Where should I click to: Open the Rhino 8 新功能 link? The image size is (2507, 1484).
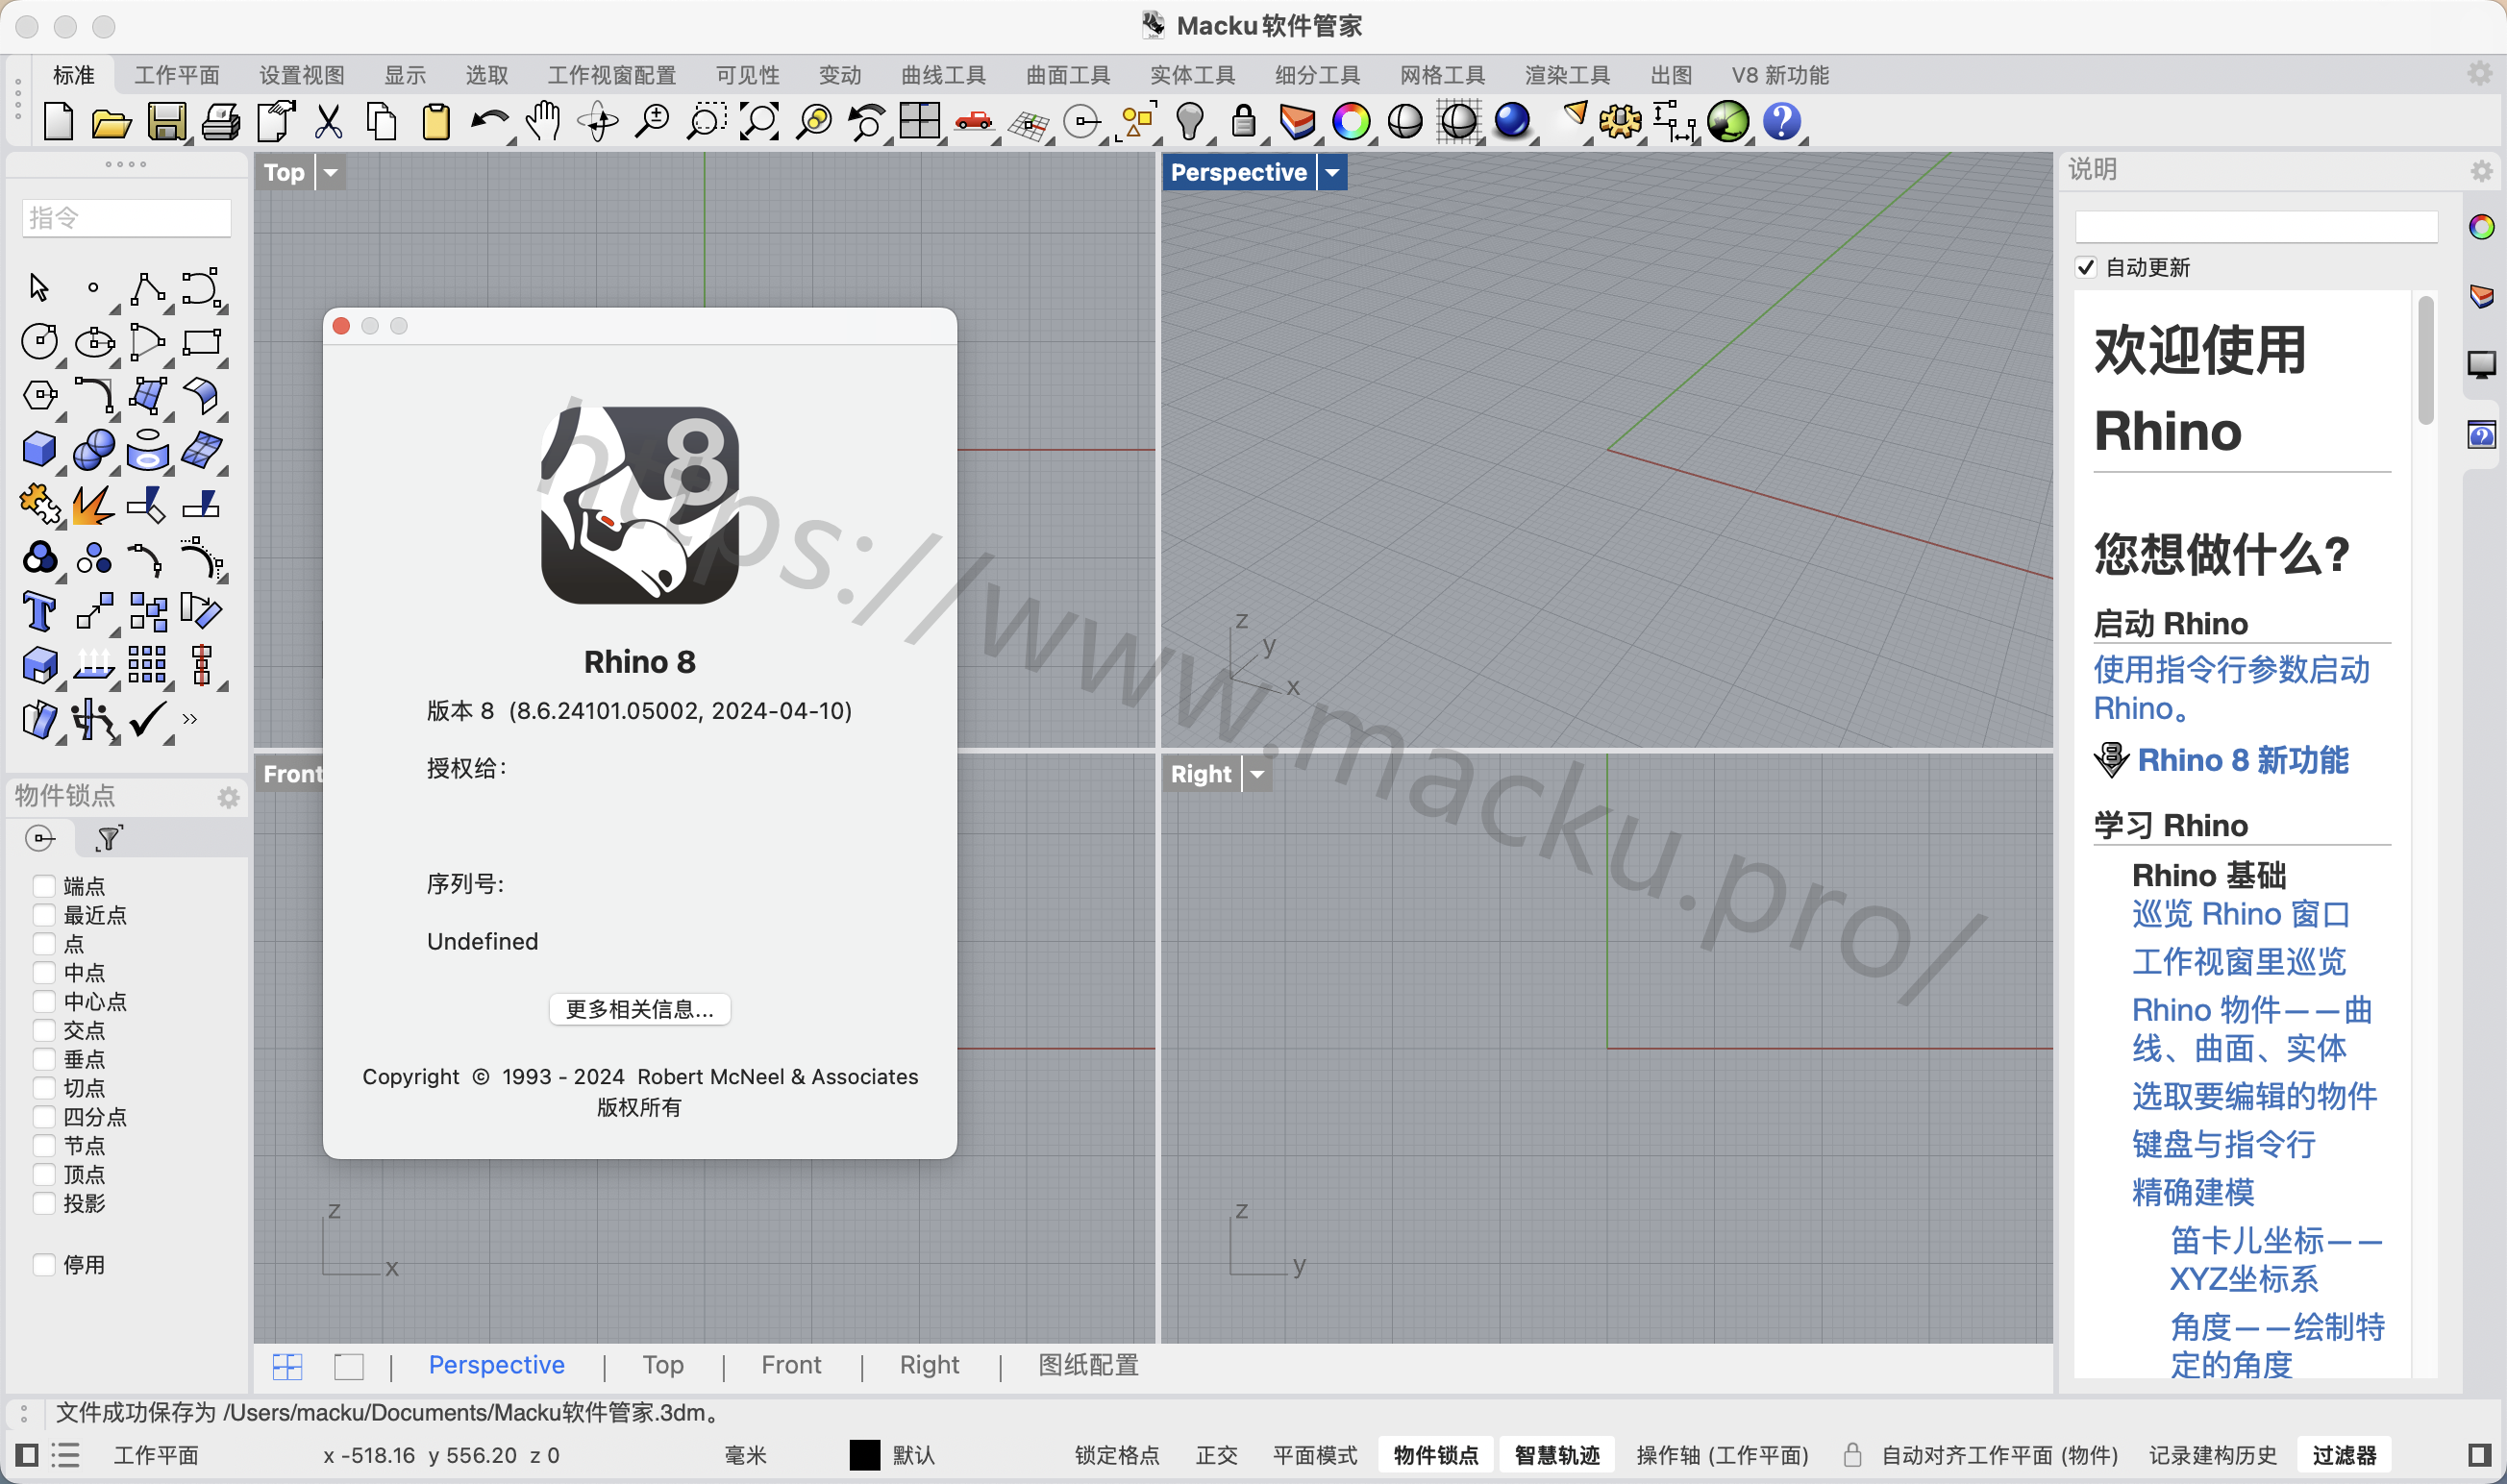(x=2243, y=760)
